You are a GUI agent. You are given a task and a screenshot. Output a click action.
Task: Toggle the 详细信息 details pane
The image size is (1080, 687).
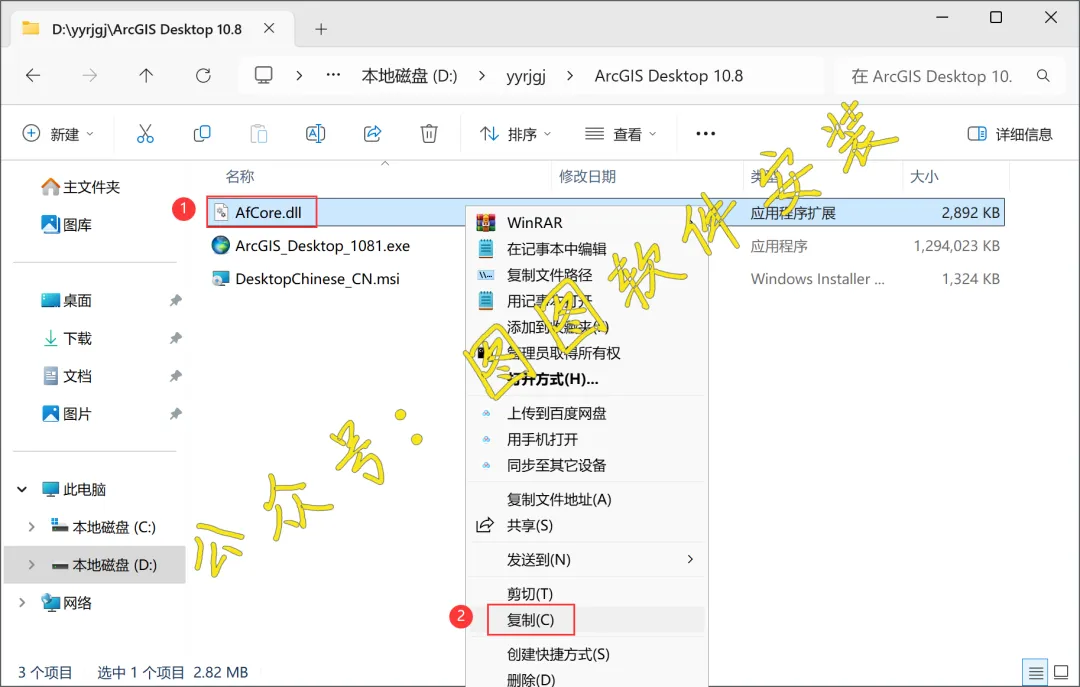point(1010,134)
